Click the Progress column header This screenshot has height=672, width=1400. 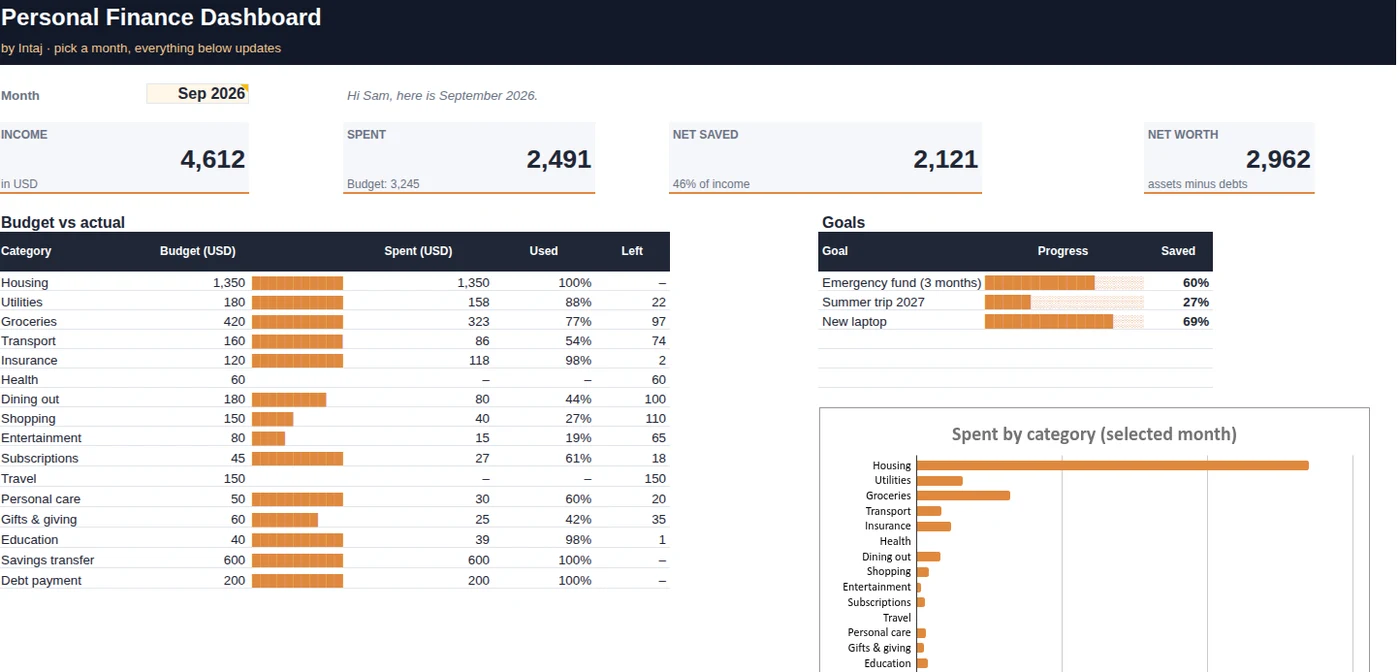tap(1063, 251)
